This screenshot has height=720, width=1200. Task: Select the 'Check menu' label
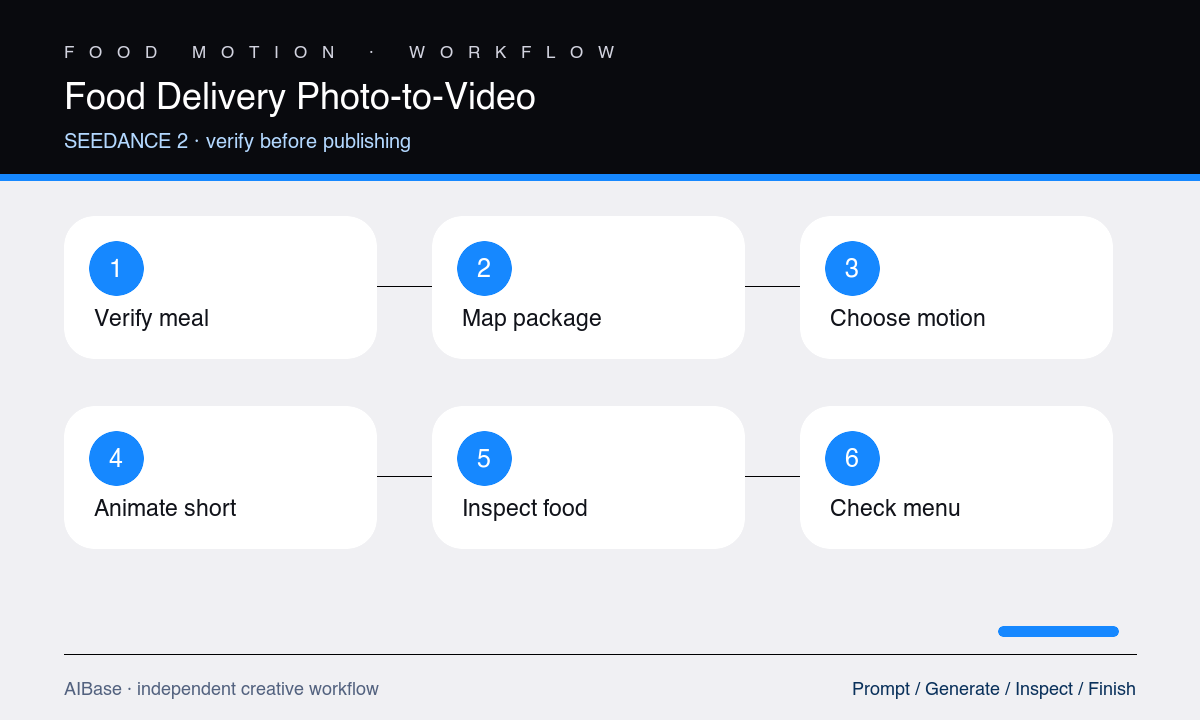(x=895, y=508)
